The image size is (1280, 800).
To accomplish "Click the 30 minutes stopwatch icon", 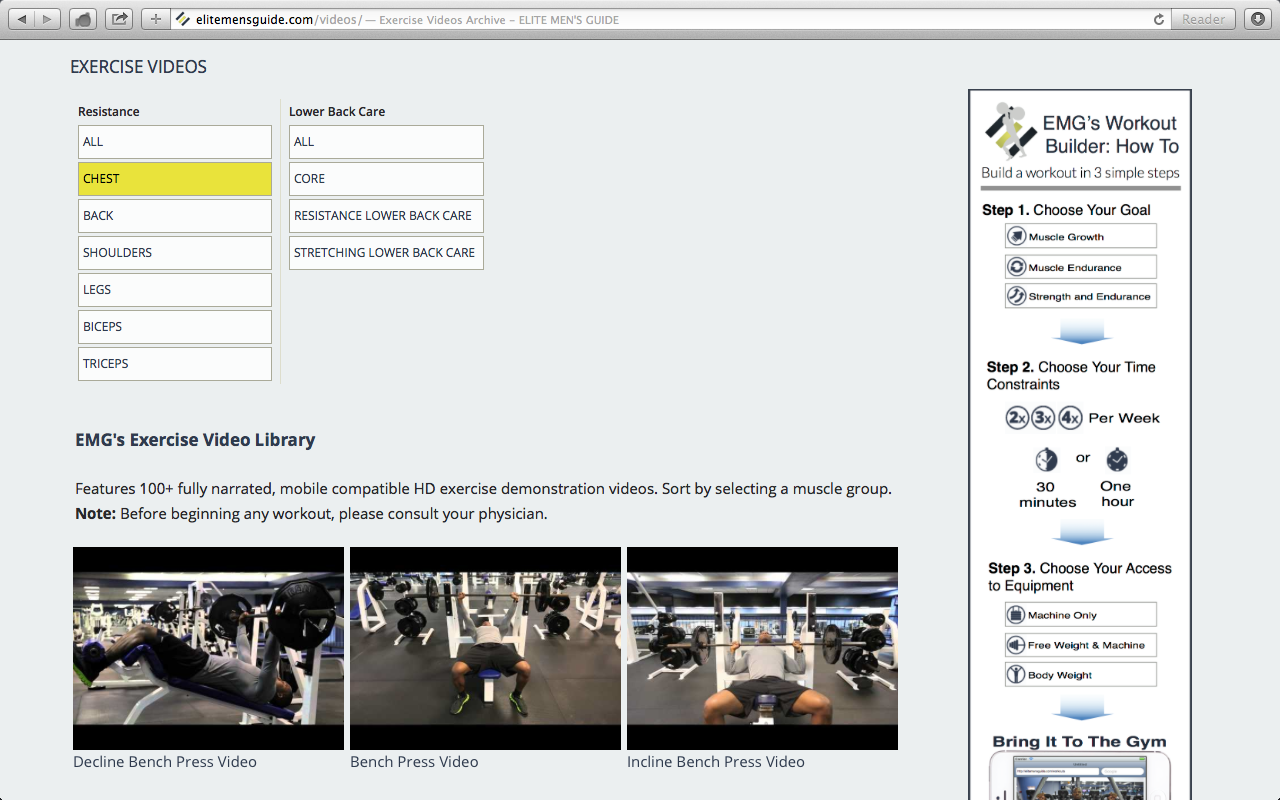I will click(1046, 459).
